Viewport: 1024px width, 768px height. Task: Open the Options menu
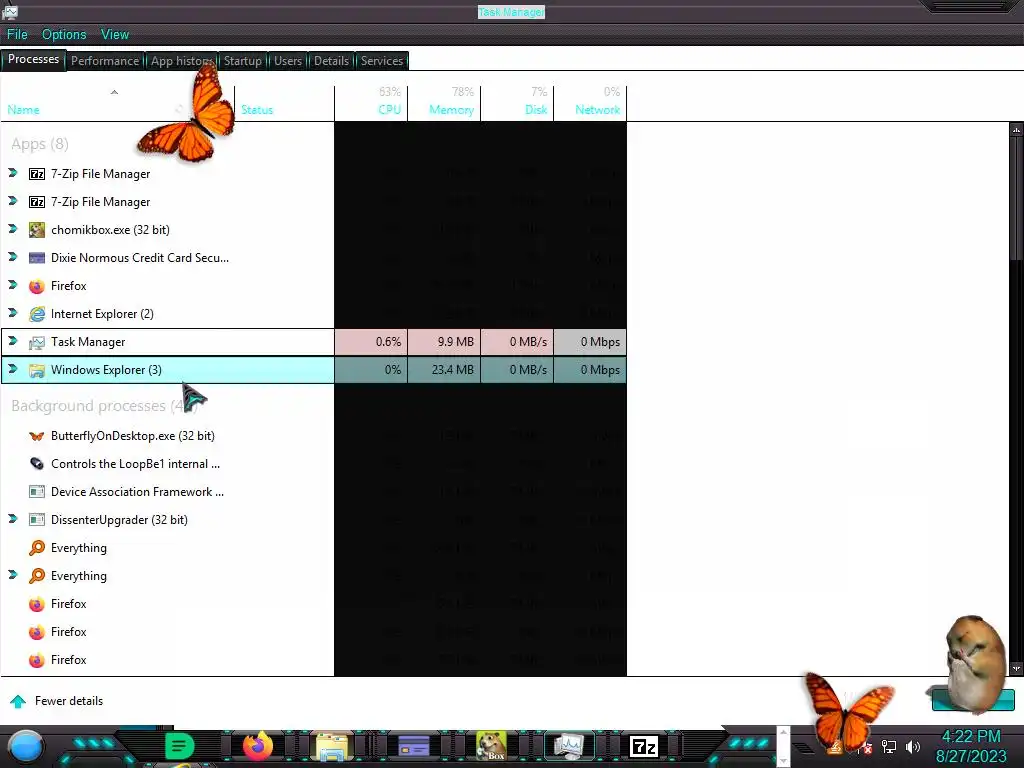pyautogui.click(x=64, y=35)
